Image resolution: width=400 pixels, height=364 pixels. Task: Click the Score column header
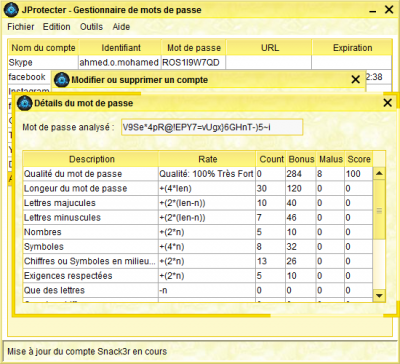(x=359, y=159)
